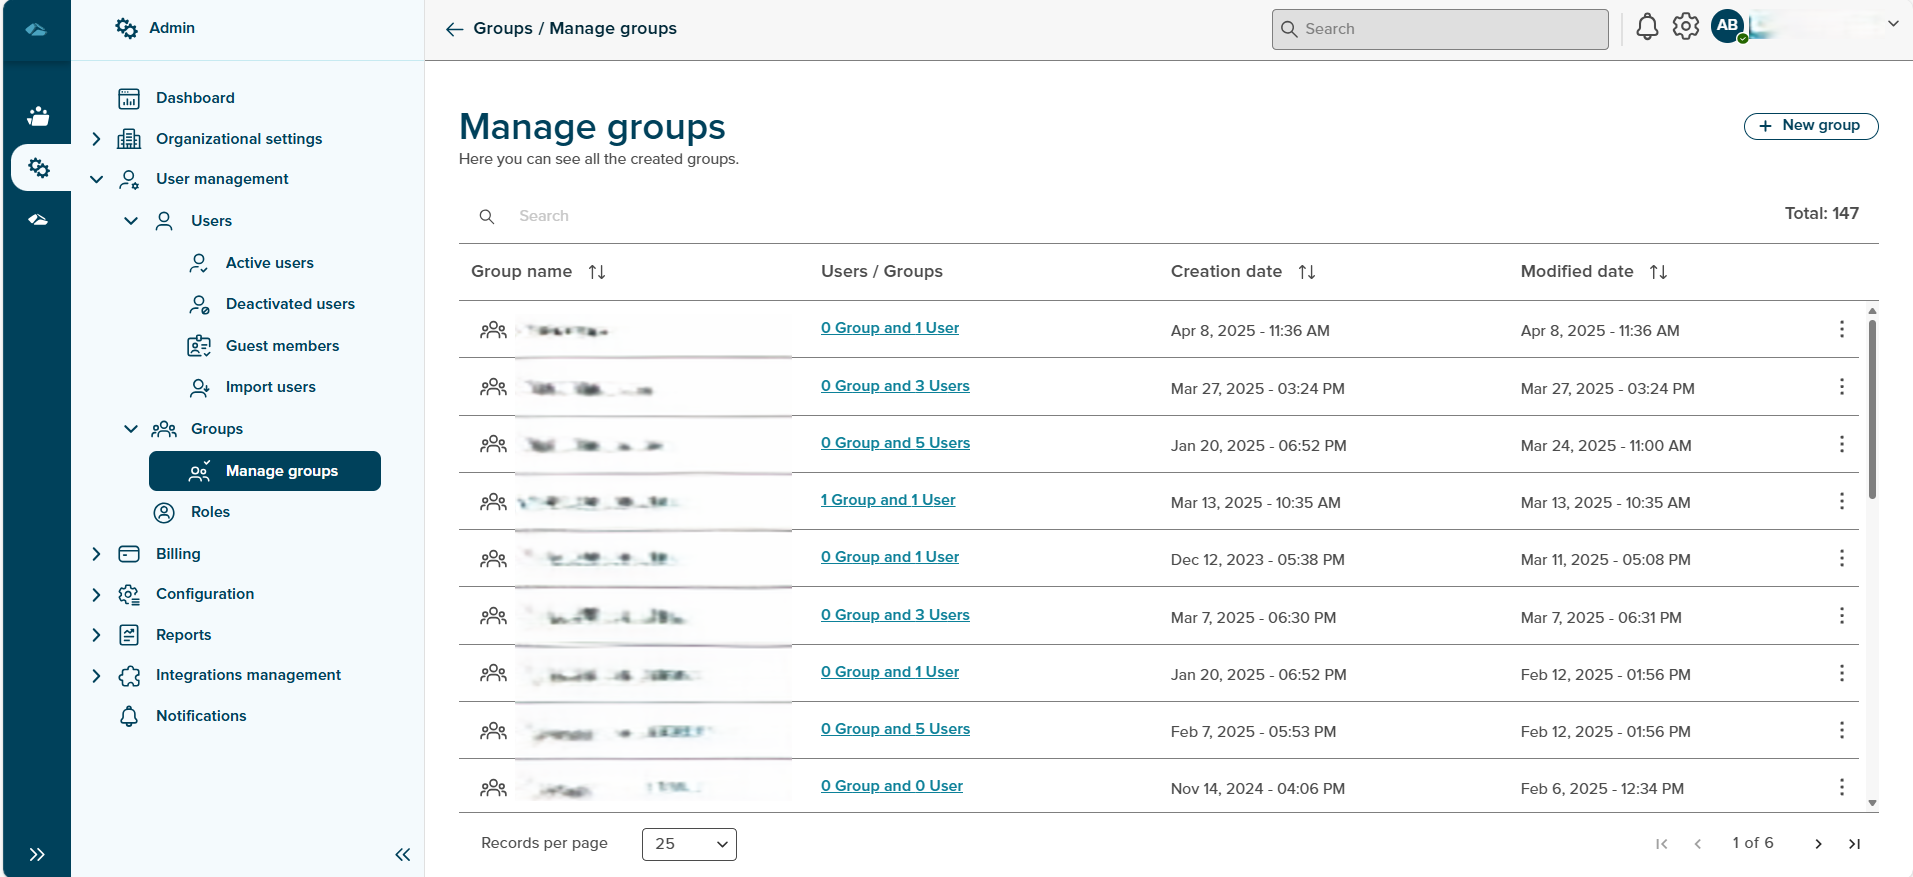Open '0 Group and 0 User' link
Image resolution: width=1913 pixels, height=877 pixels.
coord(892,786)
